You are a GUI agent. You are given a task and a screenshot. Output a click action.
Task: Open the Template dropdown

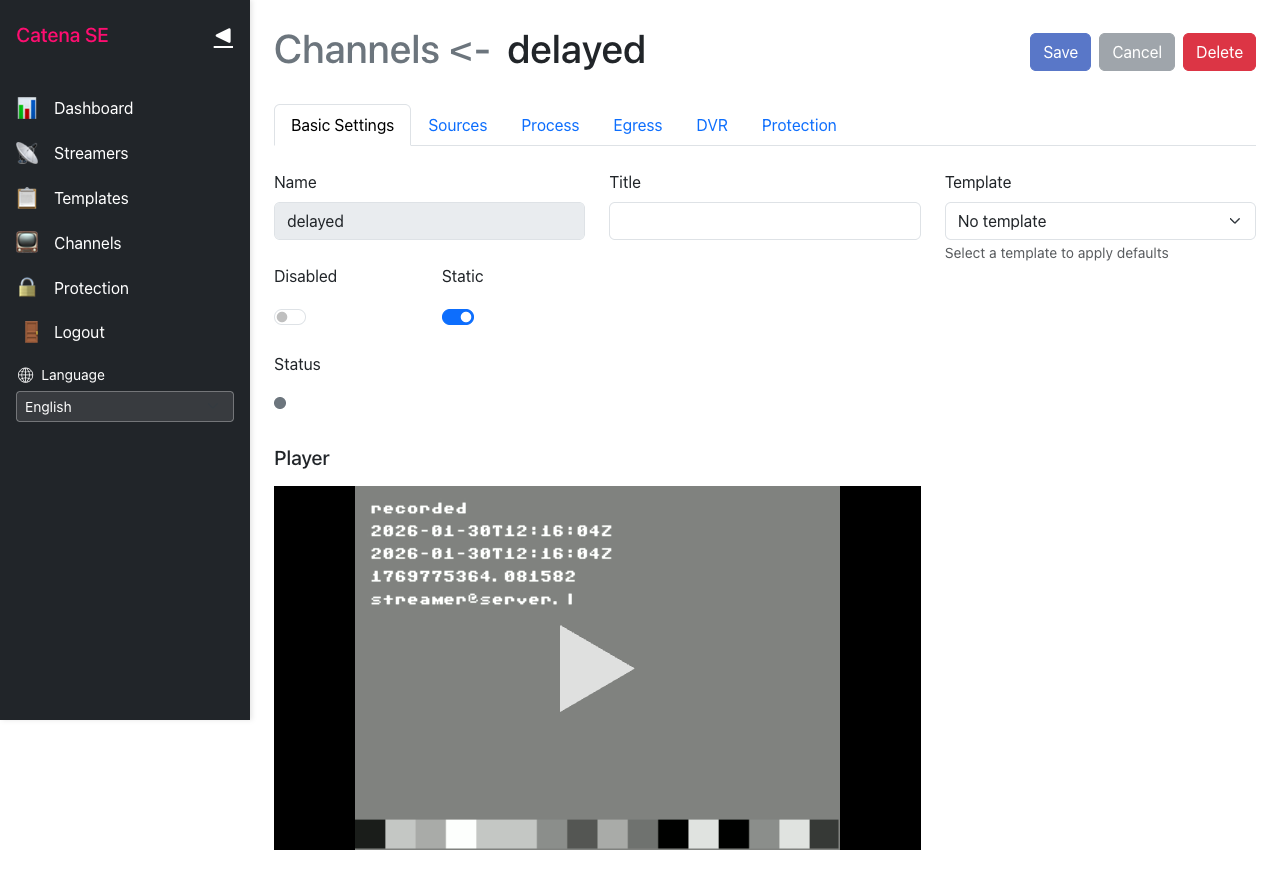1100,221
